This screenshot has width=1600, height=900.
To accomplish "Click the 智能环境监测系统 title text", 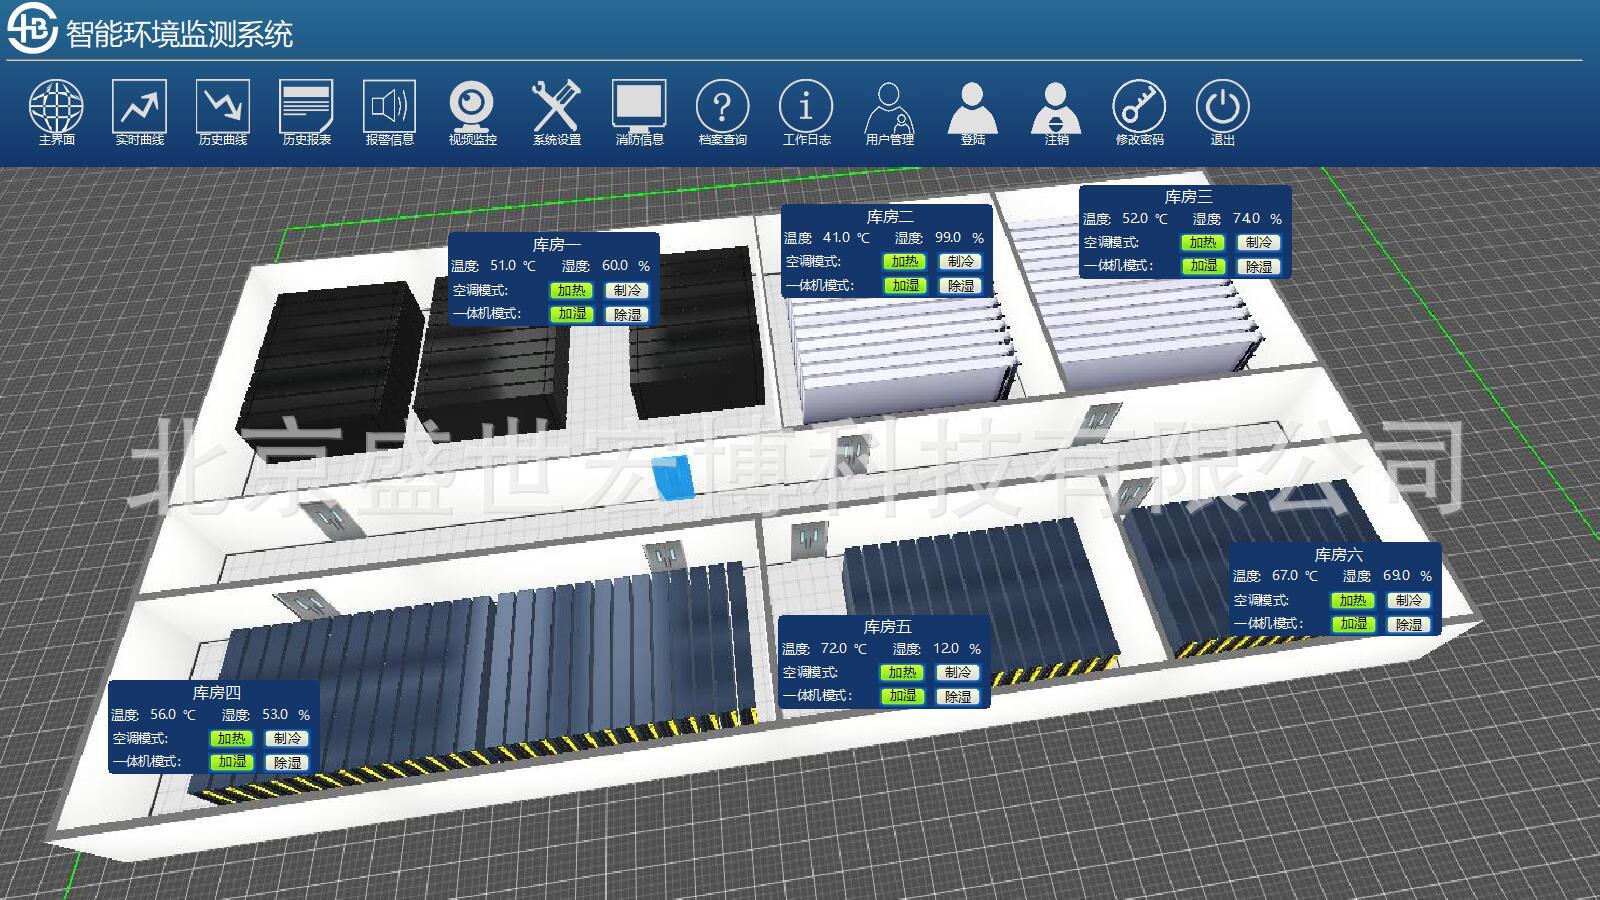I will coord(179,33).
